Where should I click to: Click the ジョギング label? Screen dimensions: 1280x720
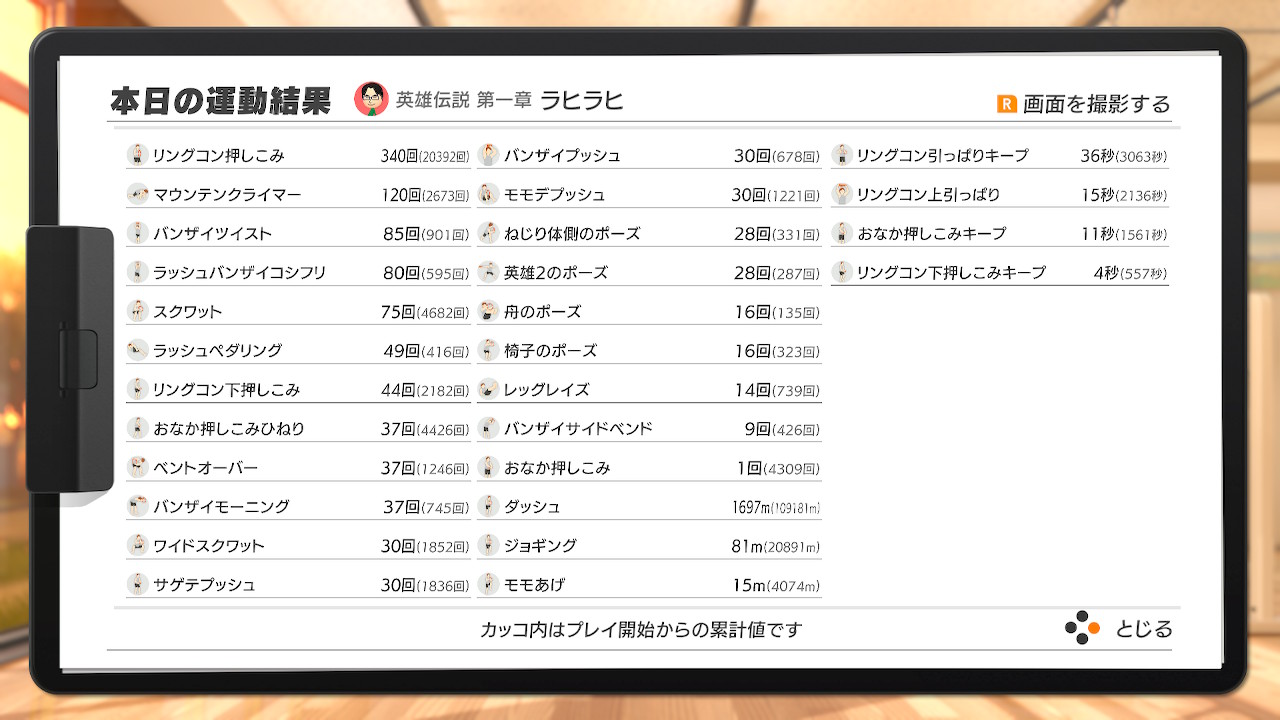click(541, 546)
